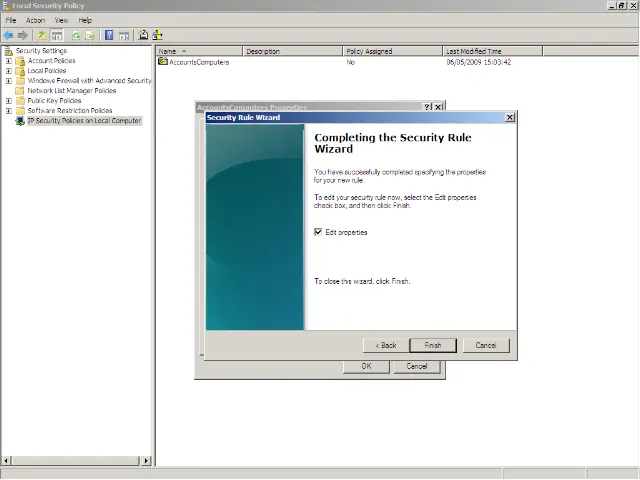Click the Forward arrow toolbar icon
The height and width of the screenshot is (480, 640).
click(x=22, y=35)
